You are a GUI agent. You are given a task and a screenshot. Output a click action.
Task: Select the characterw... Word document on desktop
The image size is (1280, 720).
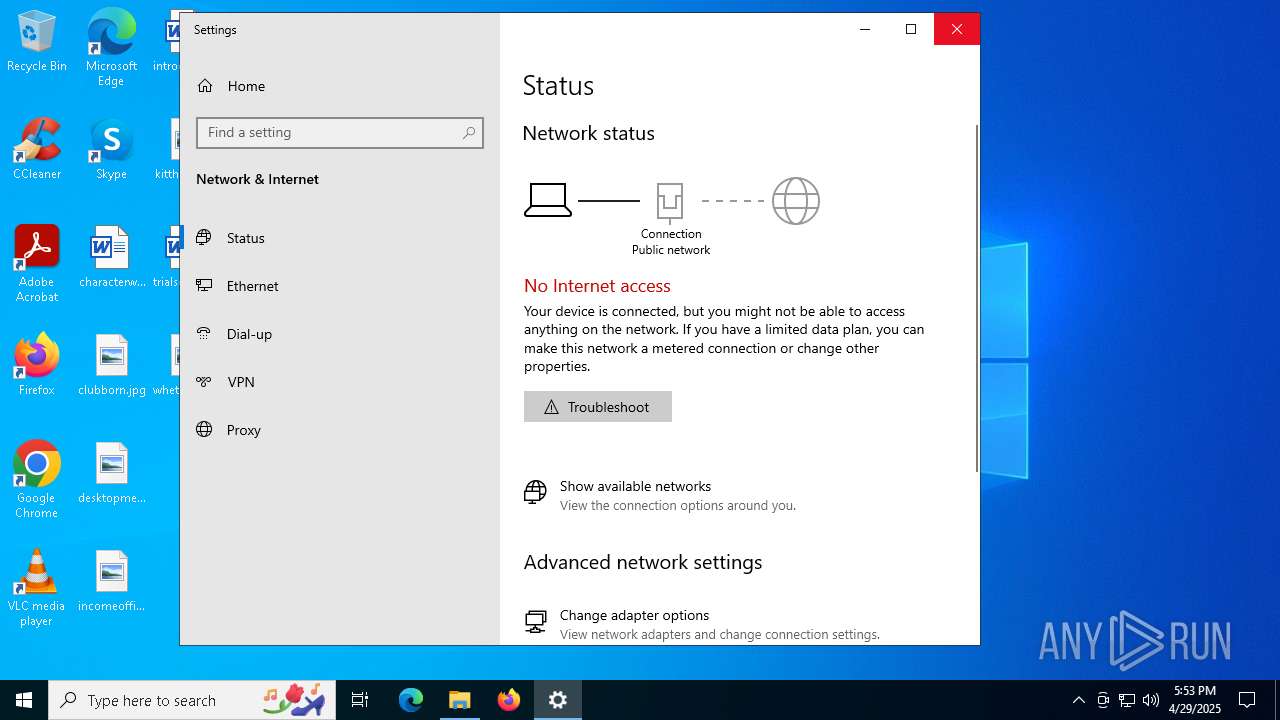(111, 258)
